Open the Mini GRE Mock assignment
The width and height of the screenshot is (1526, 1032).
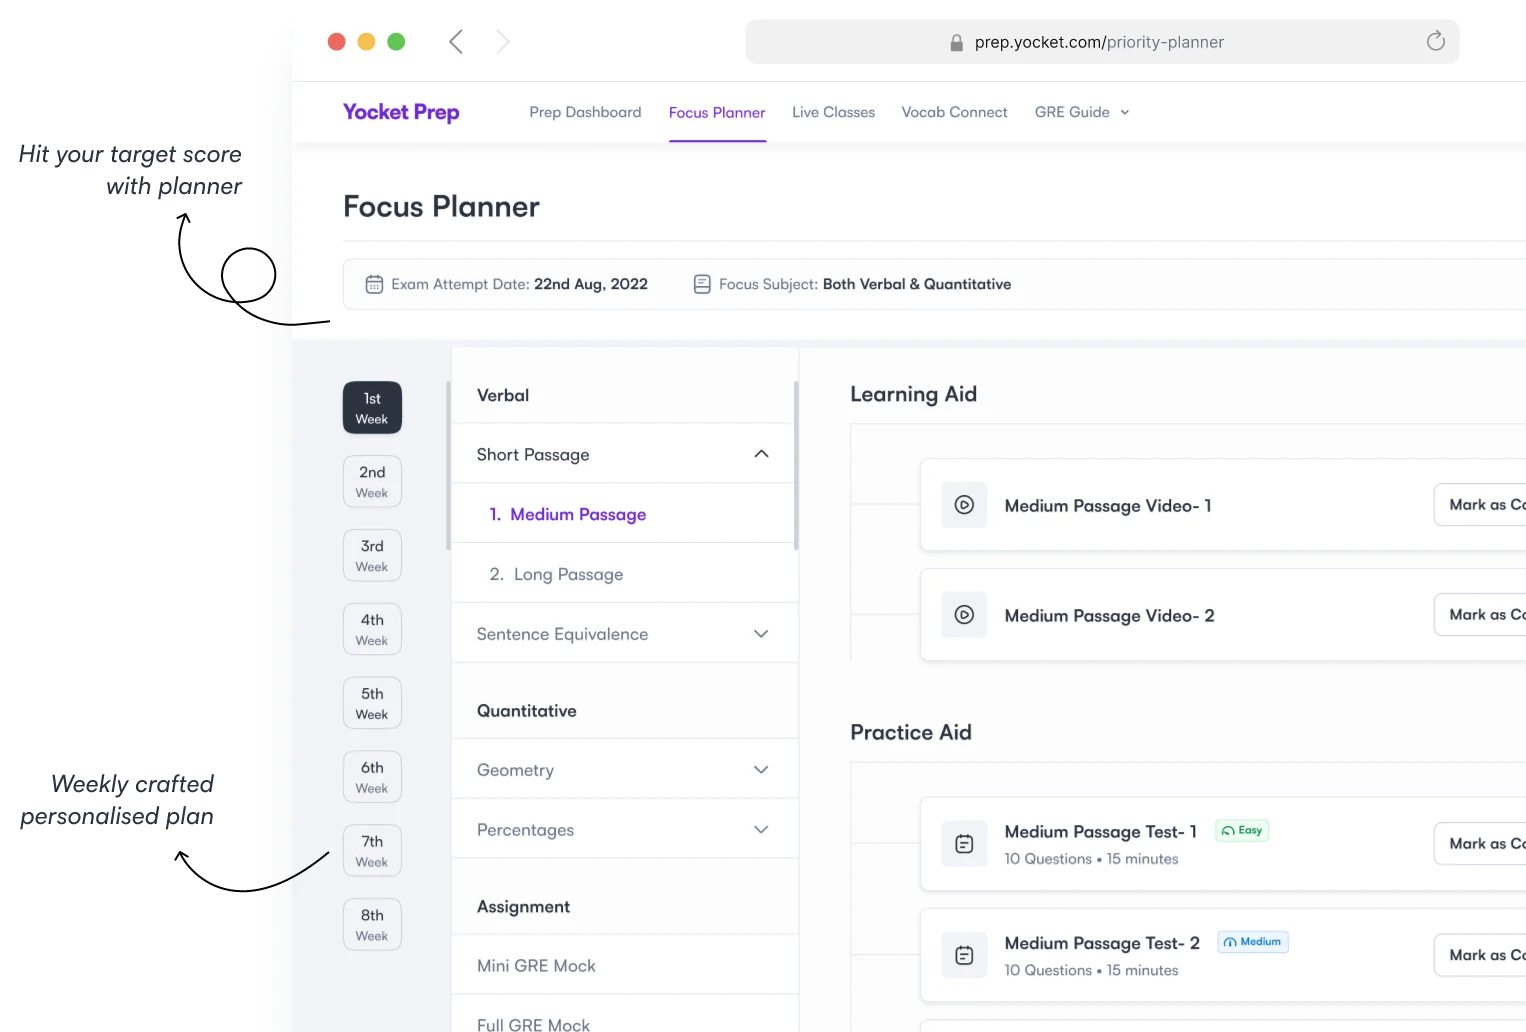click(624, 965)
